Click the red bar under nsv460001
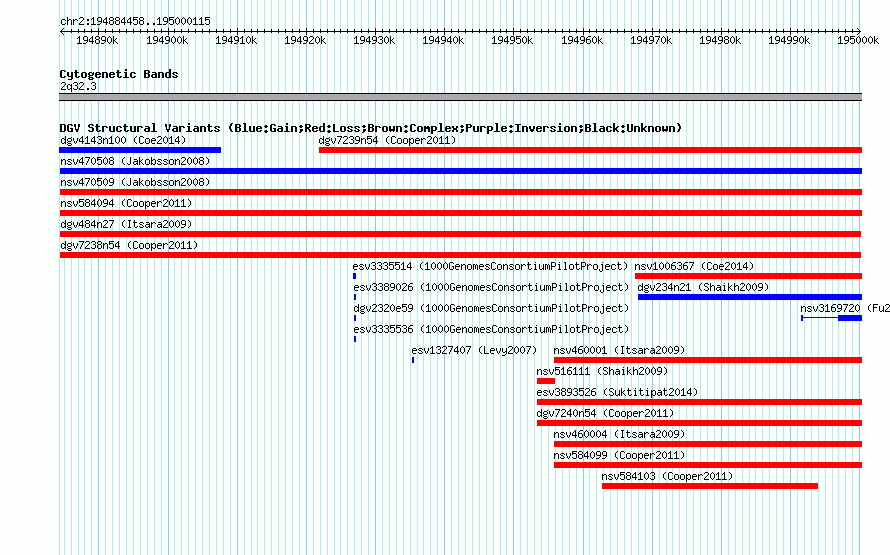890x555 pixels. [x=708, y=360]
